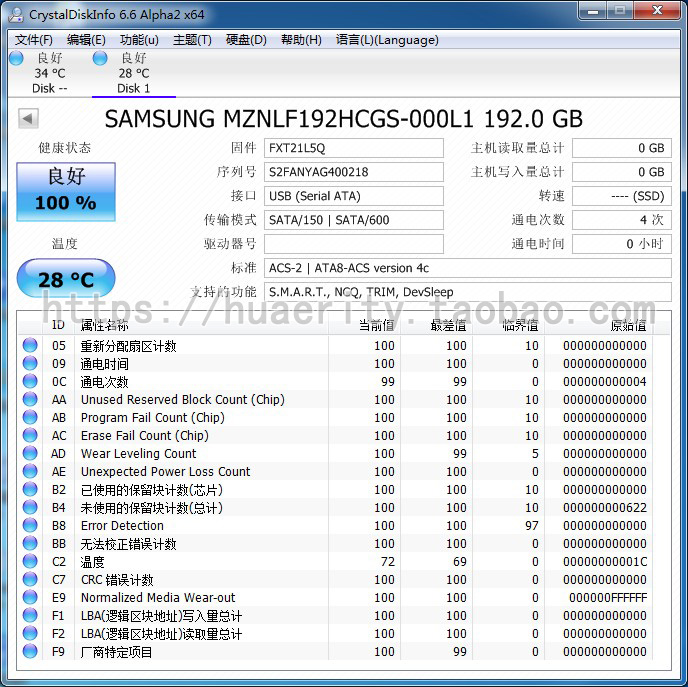688x687 pixels.
Task: Click the empty 驱动器号 field
Action: pyautogui.click(x=354, y=244)
